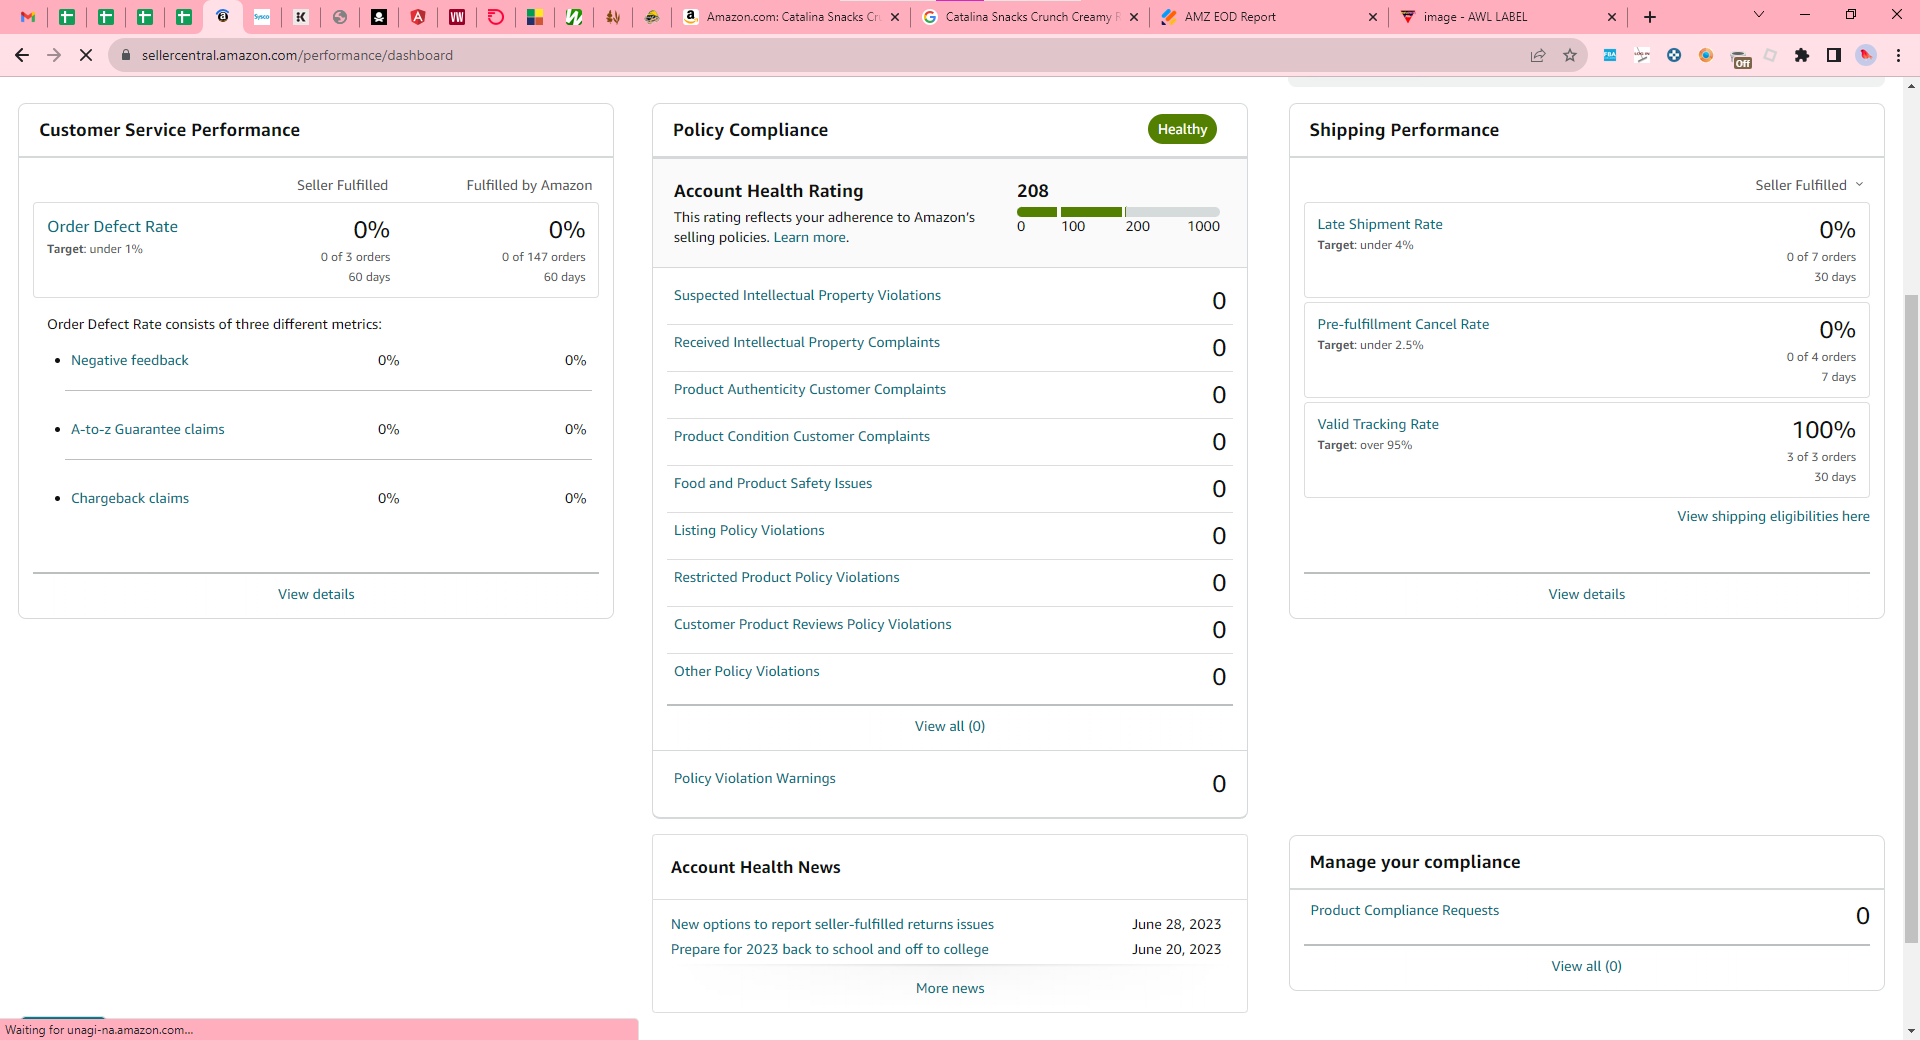Open the Late Shipment Rate link
The image size is (1920, 1040).
coord(1380,224)
